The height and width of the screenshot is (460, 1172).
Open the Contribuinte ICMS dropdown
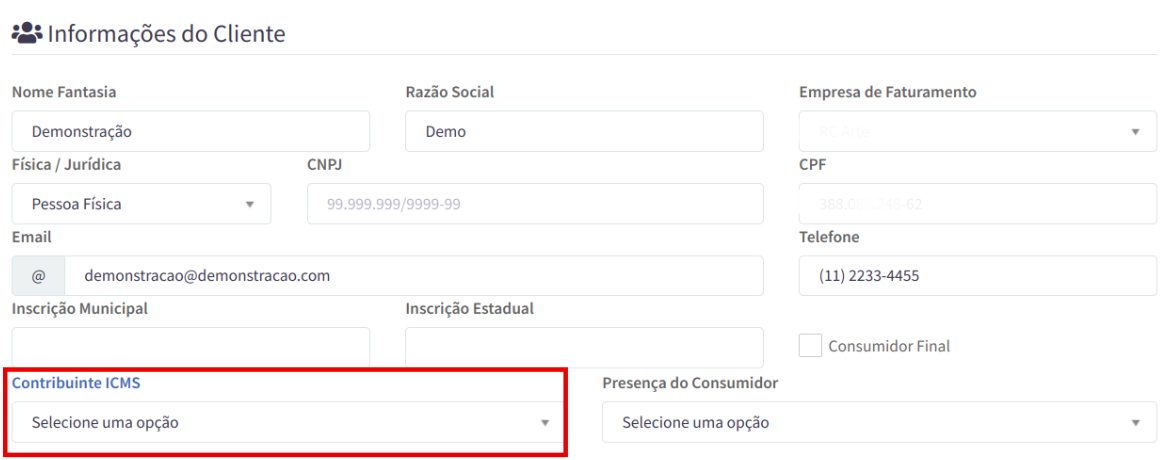(x=288, y=423)
